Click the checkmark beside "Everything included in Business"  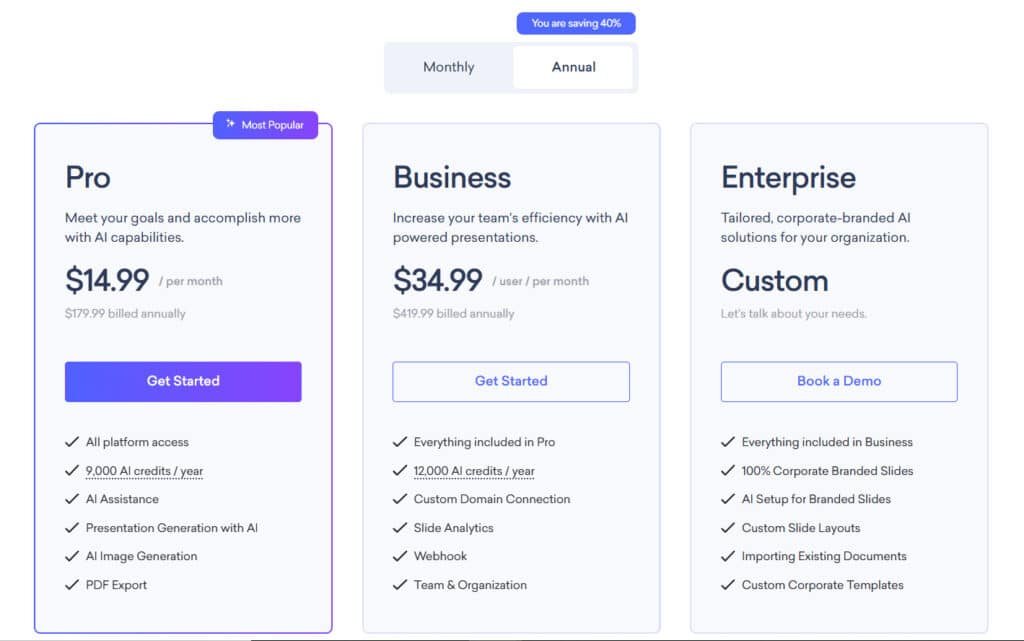727,441
